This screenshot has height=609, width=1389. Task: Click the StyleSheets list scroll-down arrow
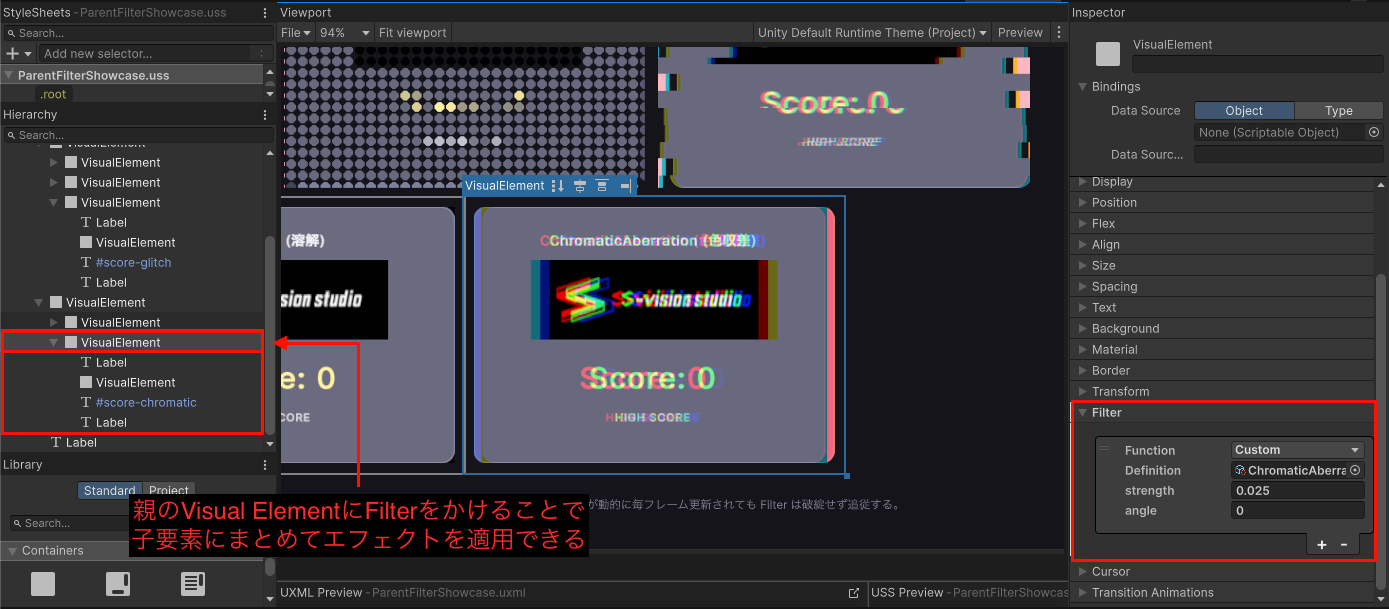click(x=269, y=94)
